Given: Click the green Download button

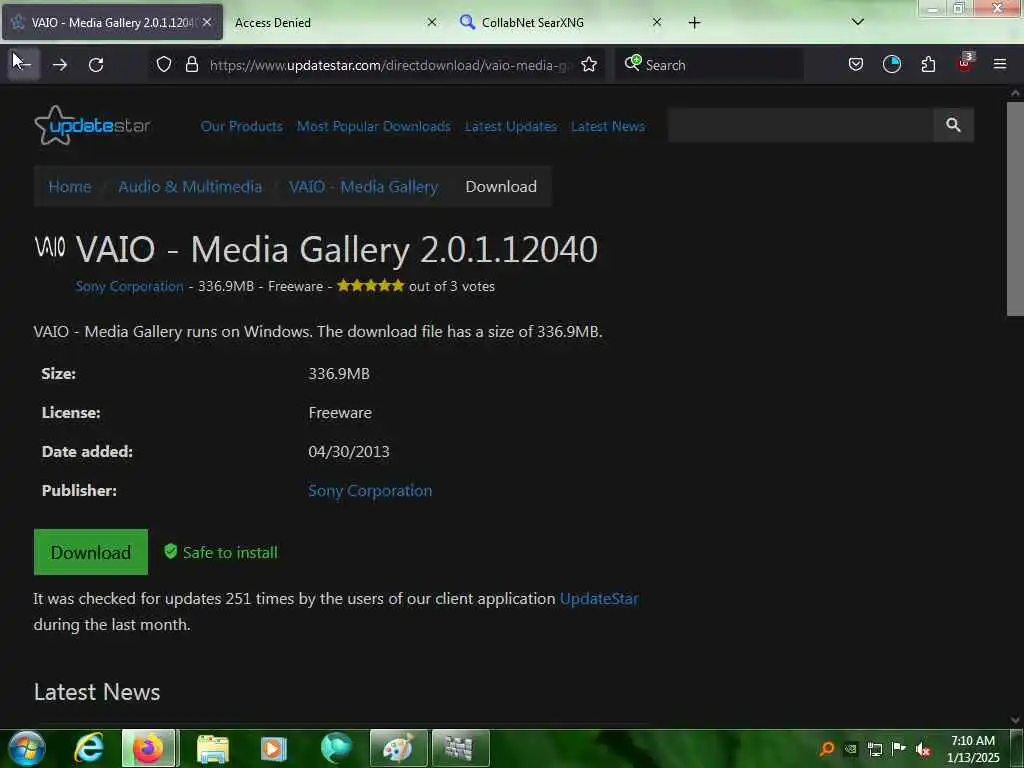Looking at the screenshot, I should click(91, 552).
